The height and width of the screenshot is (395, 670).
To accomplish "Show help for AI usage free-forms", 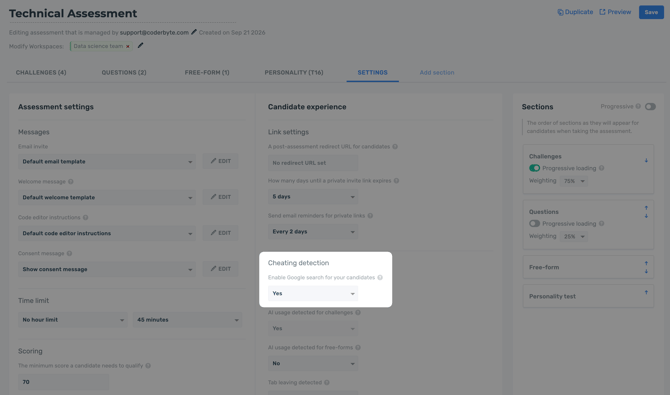I will (x=358, y=348).
